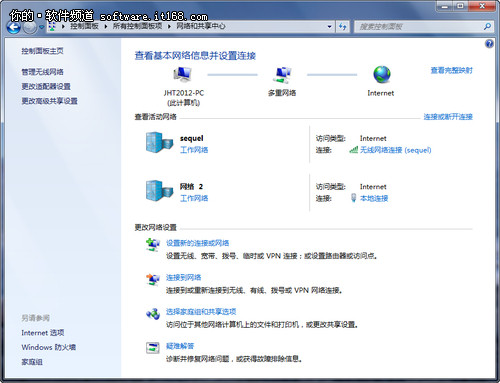
Task: Click the Forward navigation arrow button
Action: tap(30, 28)
